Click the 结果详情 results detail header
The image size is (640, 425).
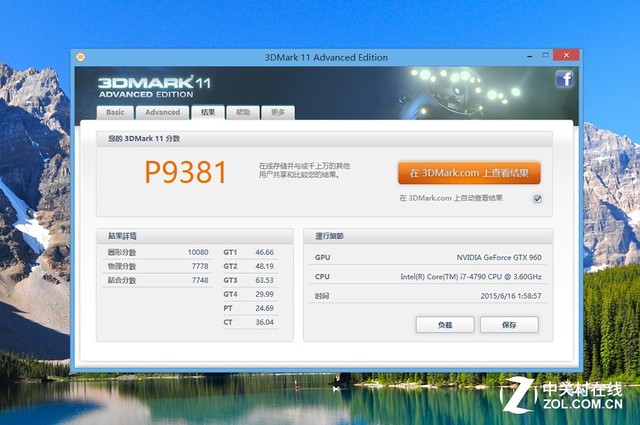[x=122, y=236]
